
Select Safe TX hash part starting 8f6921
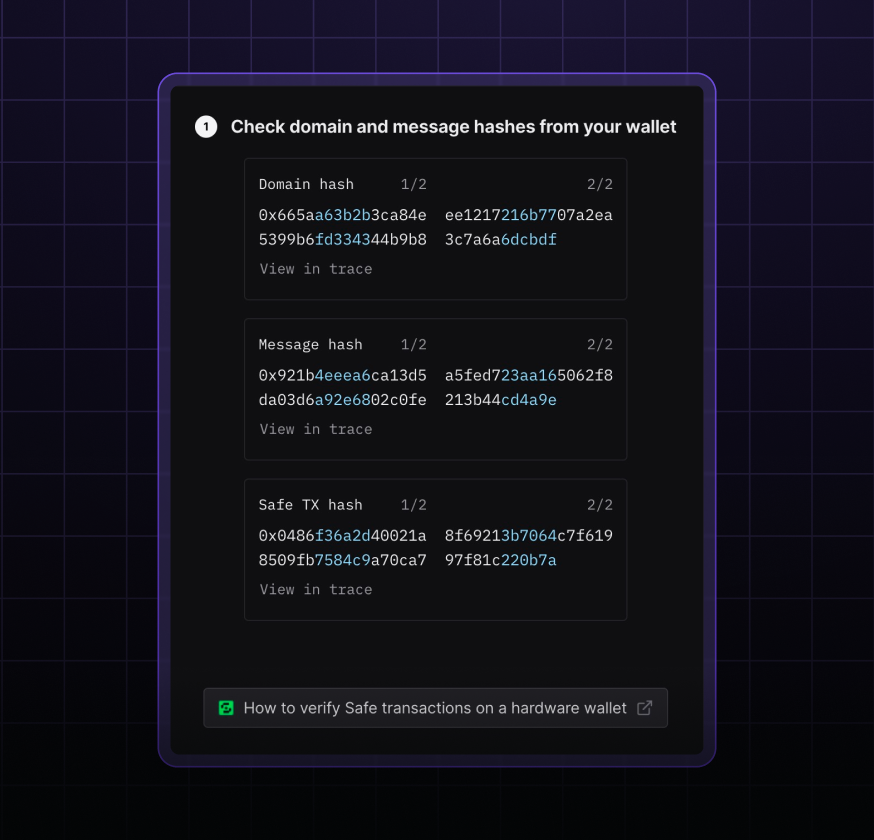tap(528, 547)
